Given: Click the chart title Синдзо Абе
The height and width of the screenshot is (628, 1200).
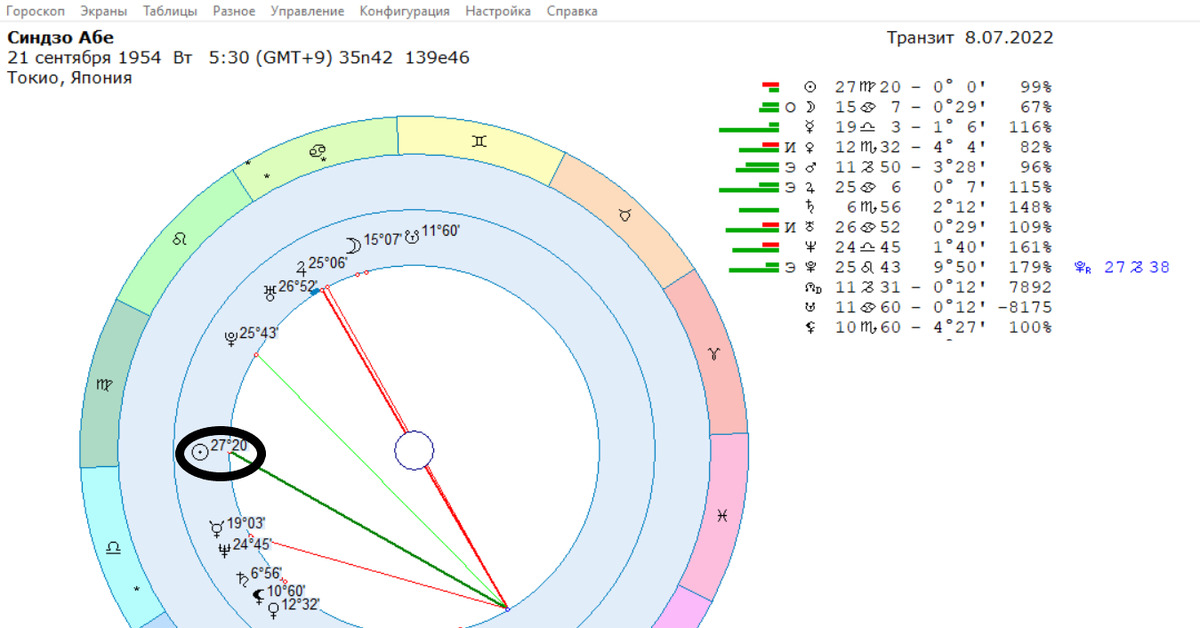Looking at the screenshot, I should click(x=60, y=37).
